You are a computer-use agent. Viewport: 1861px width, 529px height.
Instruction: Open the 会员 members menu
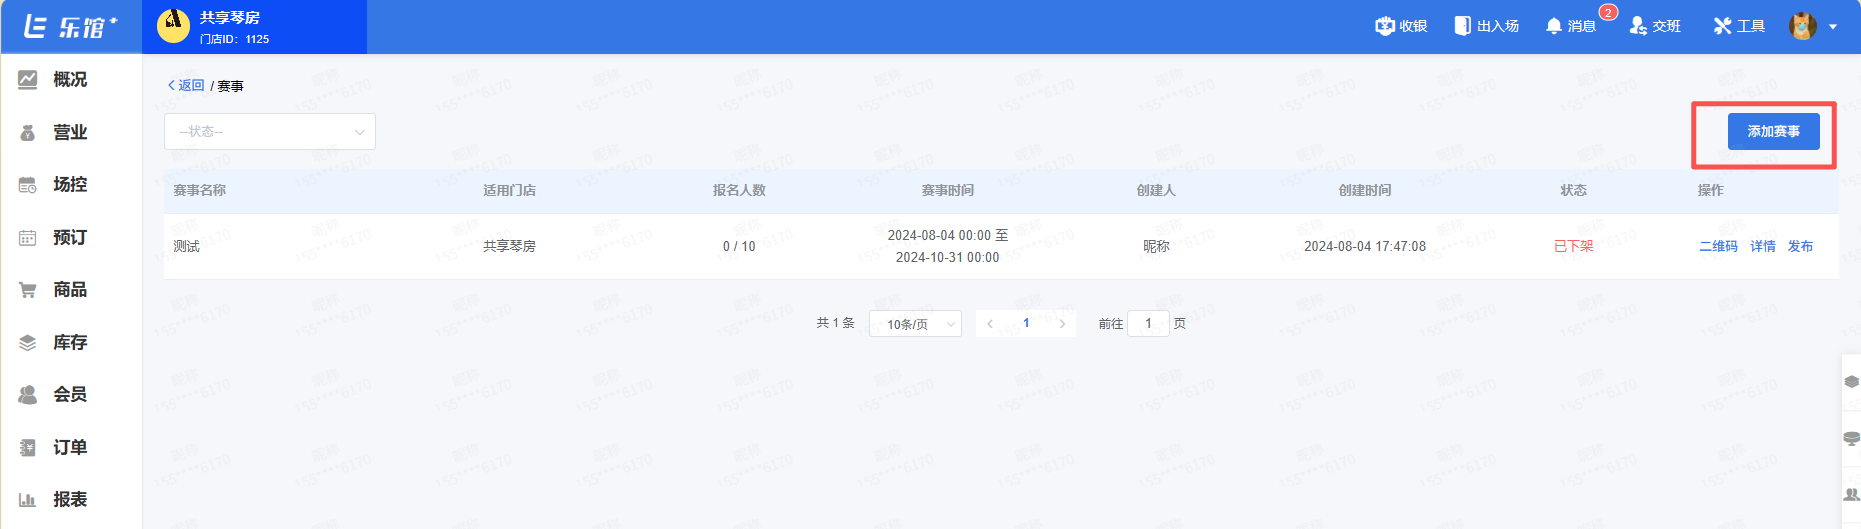point(69,395)
